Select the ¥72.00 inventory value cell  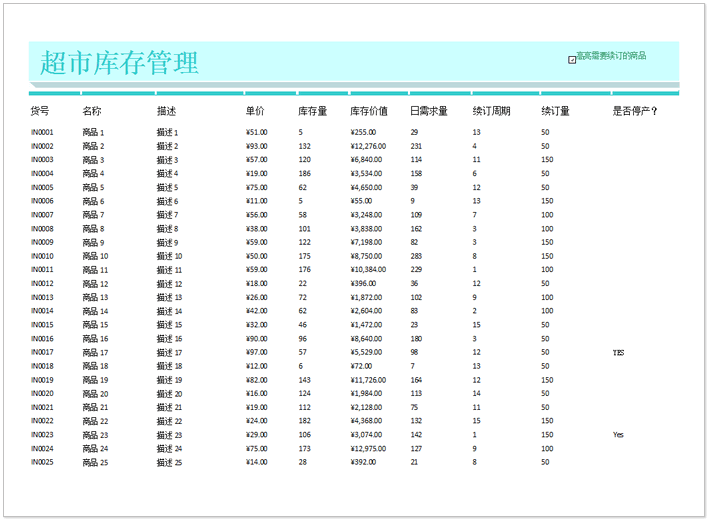[x=361, y=366]
